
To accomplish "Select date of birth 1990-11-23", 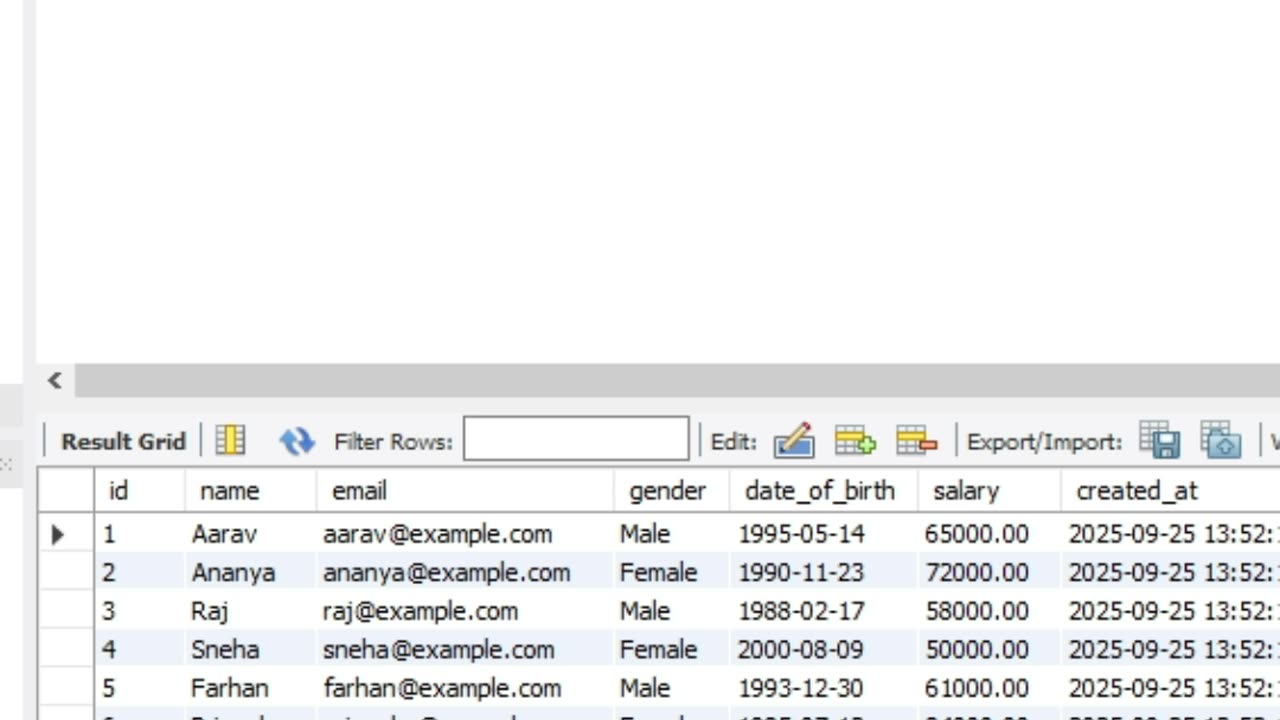I will point(824,572).
